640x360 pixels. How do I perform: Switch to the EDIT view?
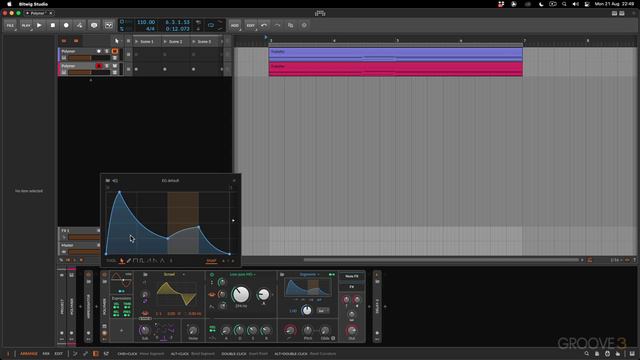click(59, 354)
